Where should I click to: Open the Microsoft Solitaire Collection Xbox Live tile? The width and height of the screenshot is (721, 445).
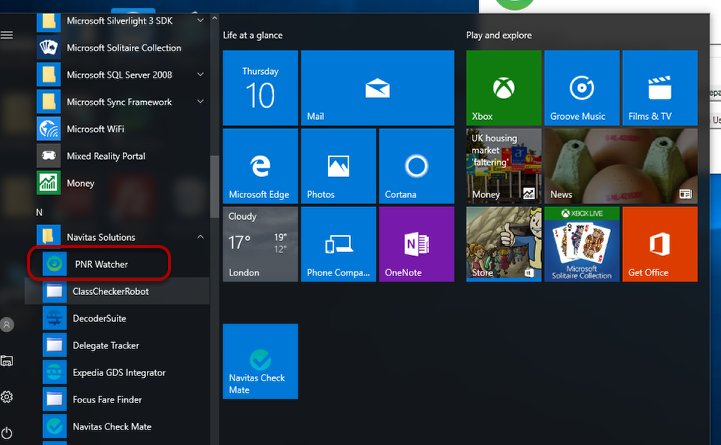[582, 244]
